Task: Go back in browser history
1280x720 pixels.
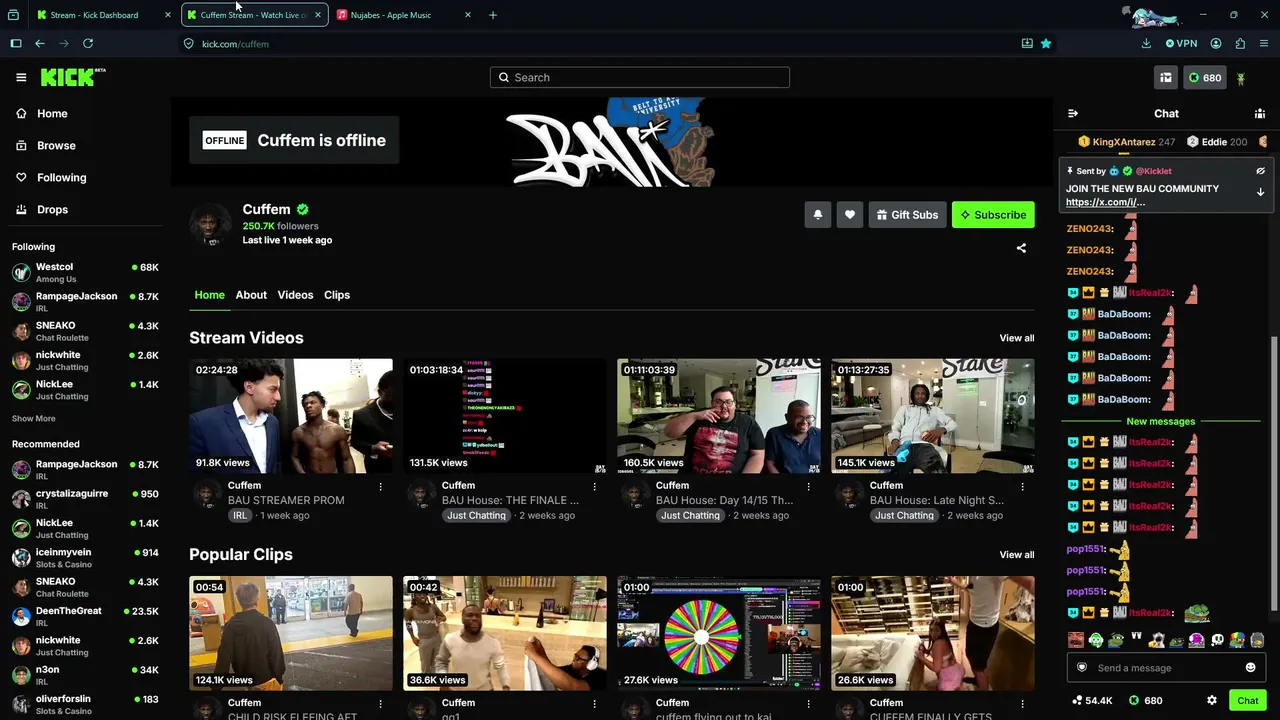Action: [x=40, y=43]
